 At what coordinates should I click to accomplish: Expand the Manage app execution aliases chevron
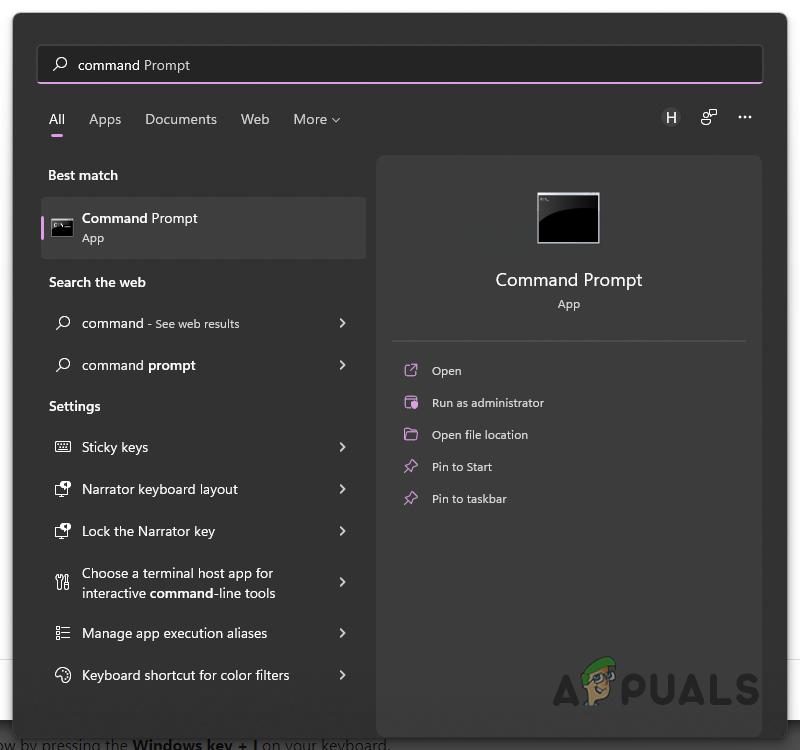342,633
